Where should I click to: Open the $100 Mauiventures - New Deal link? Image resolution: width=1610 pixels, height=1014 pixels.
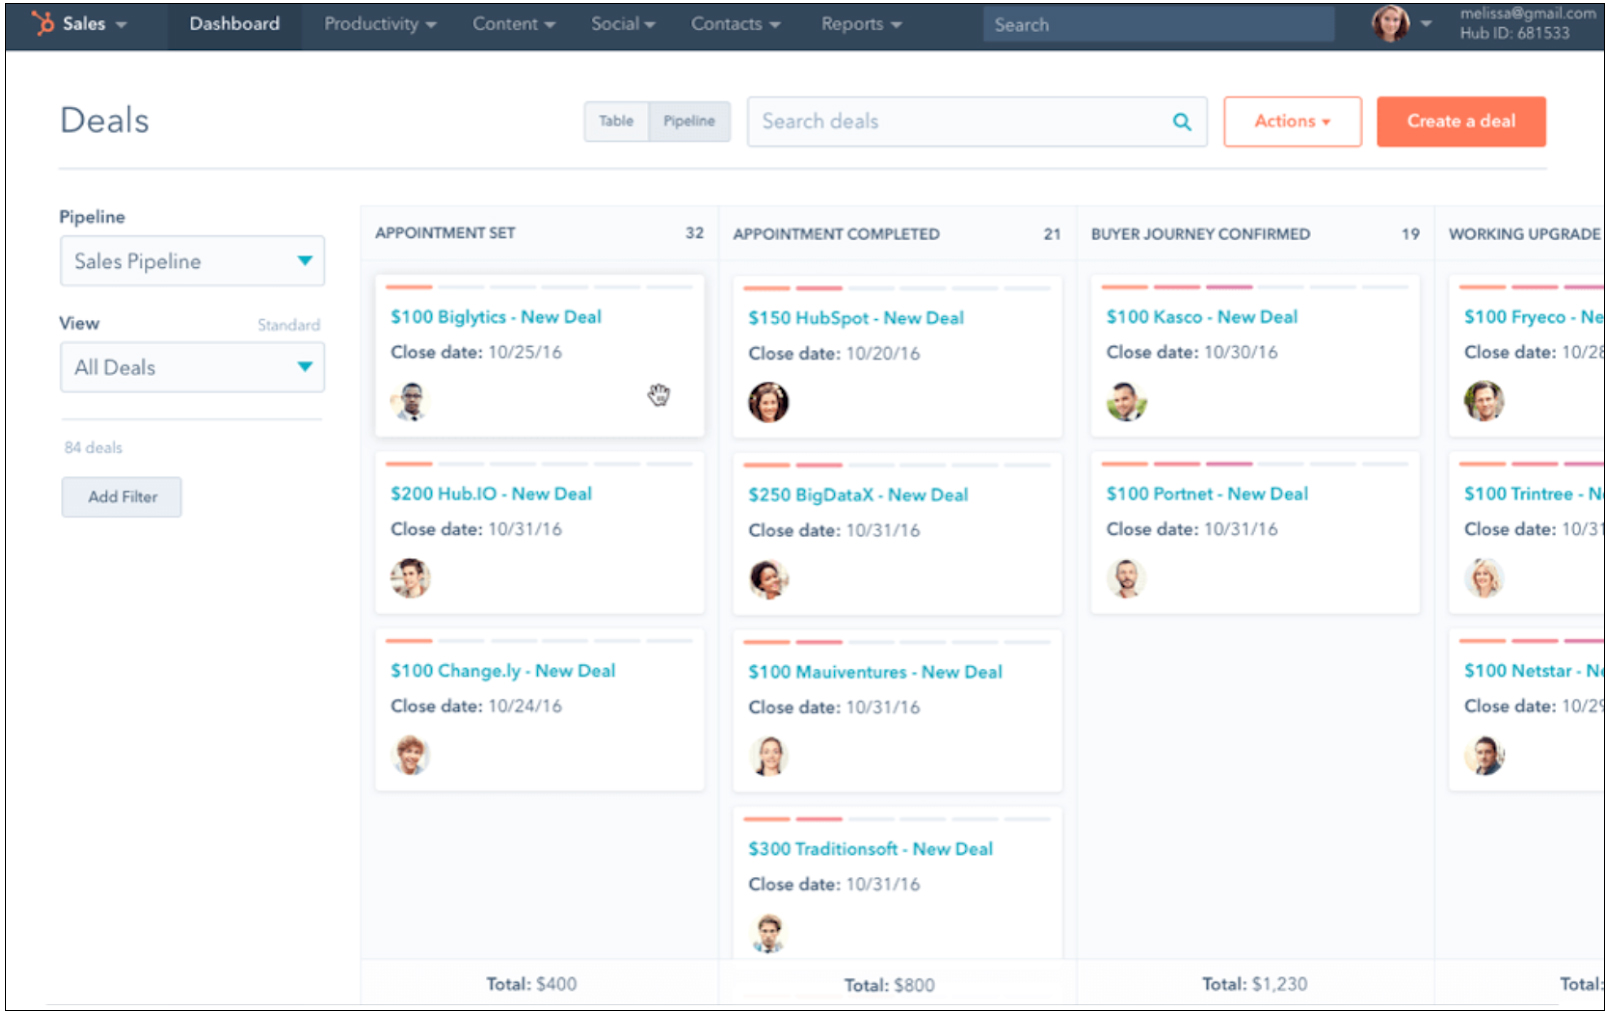pos(875,672)
